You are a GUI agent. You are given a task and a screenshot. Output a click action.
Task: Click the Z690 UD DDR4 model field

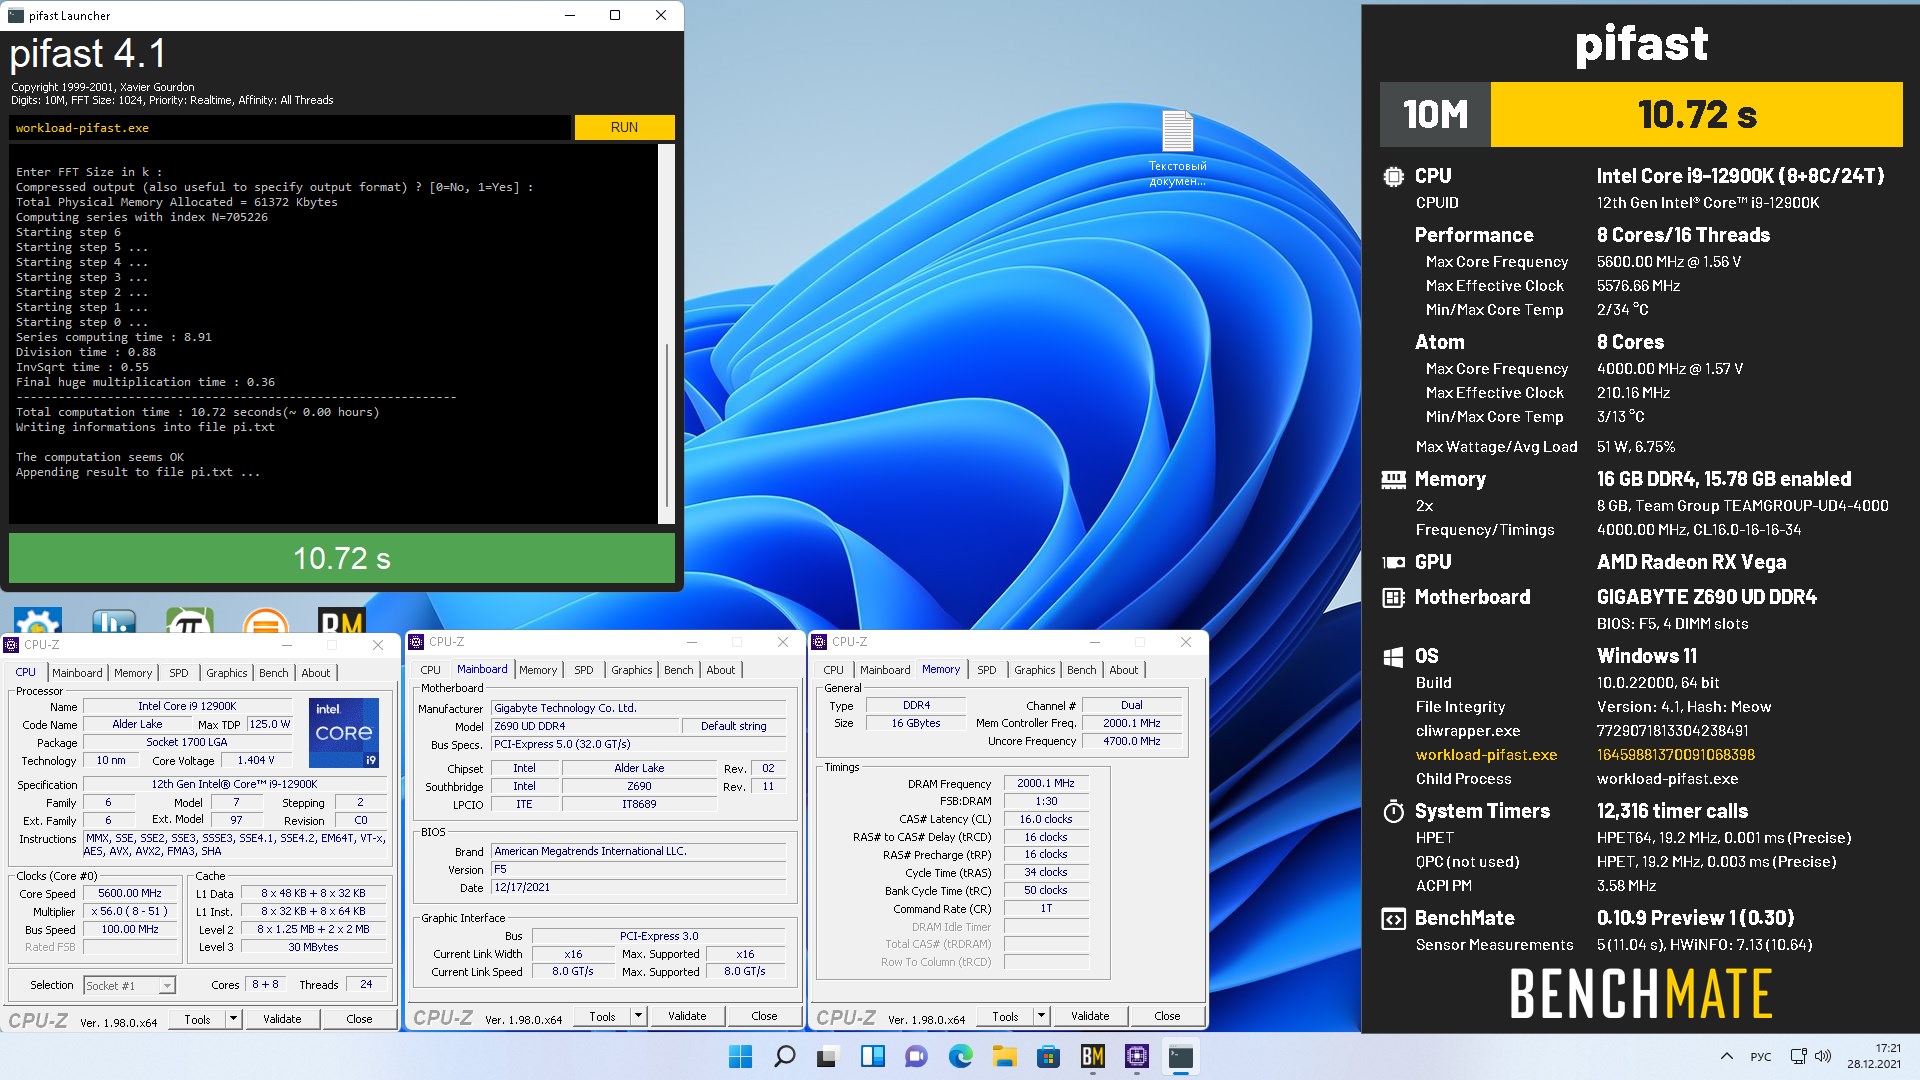coord(586,726)
